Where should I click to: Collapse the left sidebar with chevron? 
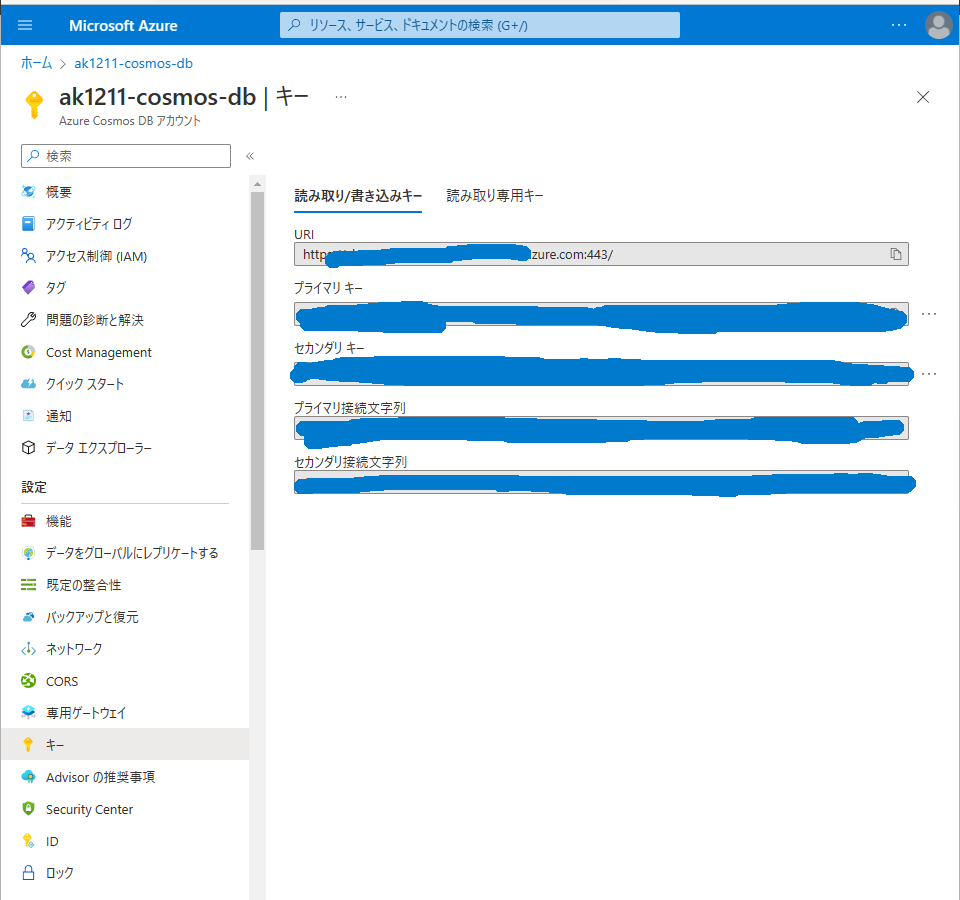(250, 156)
